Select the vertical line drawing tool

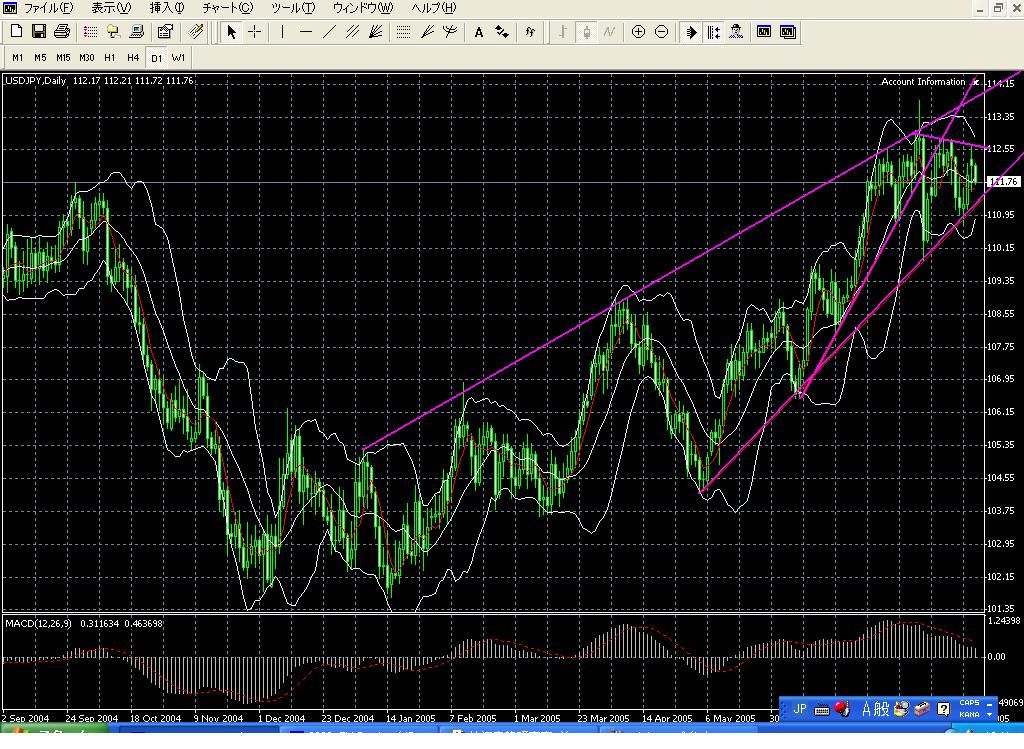coord(283,32)
